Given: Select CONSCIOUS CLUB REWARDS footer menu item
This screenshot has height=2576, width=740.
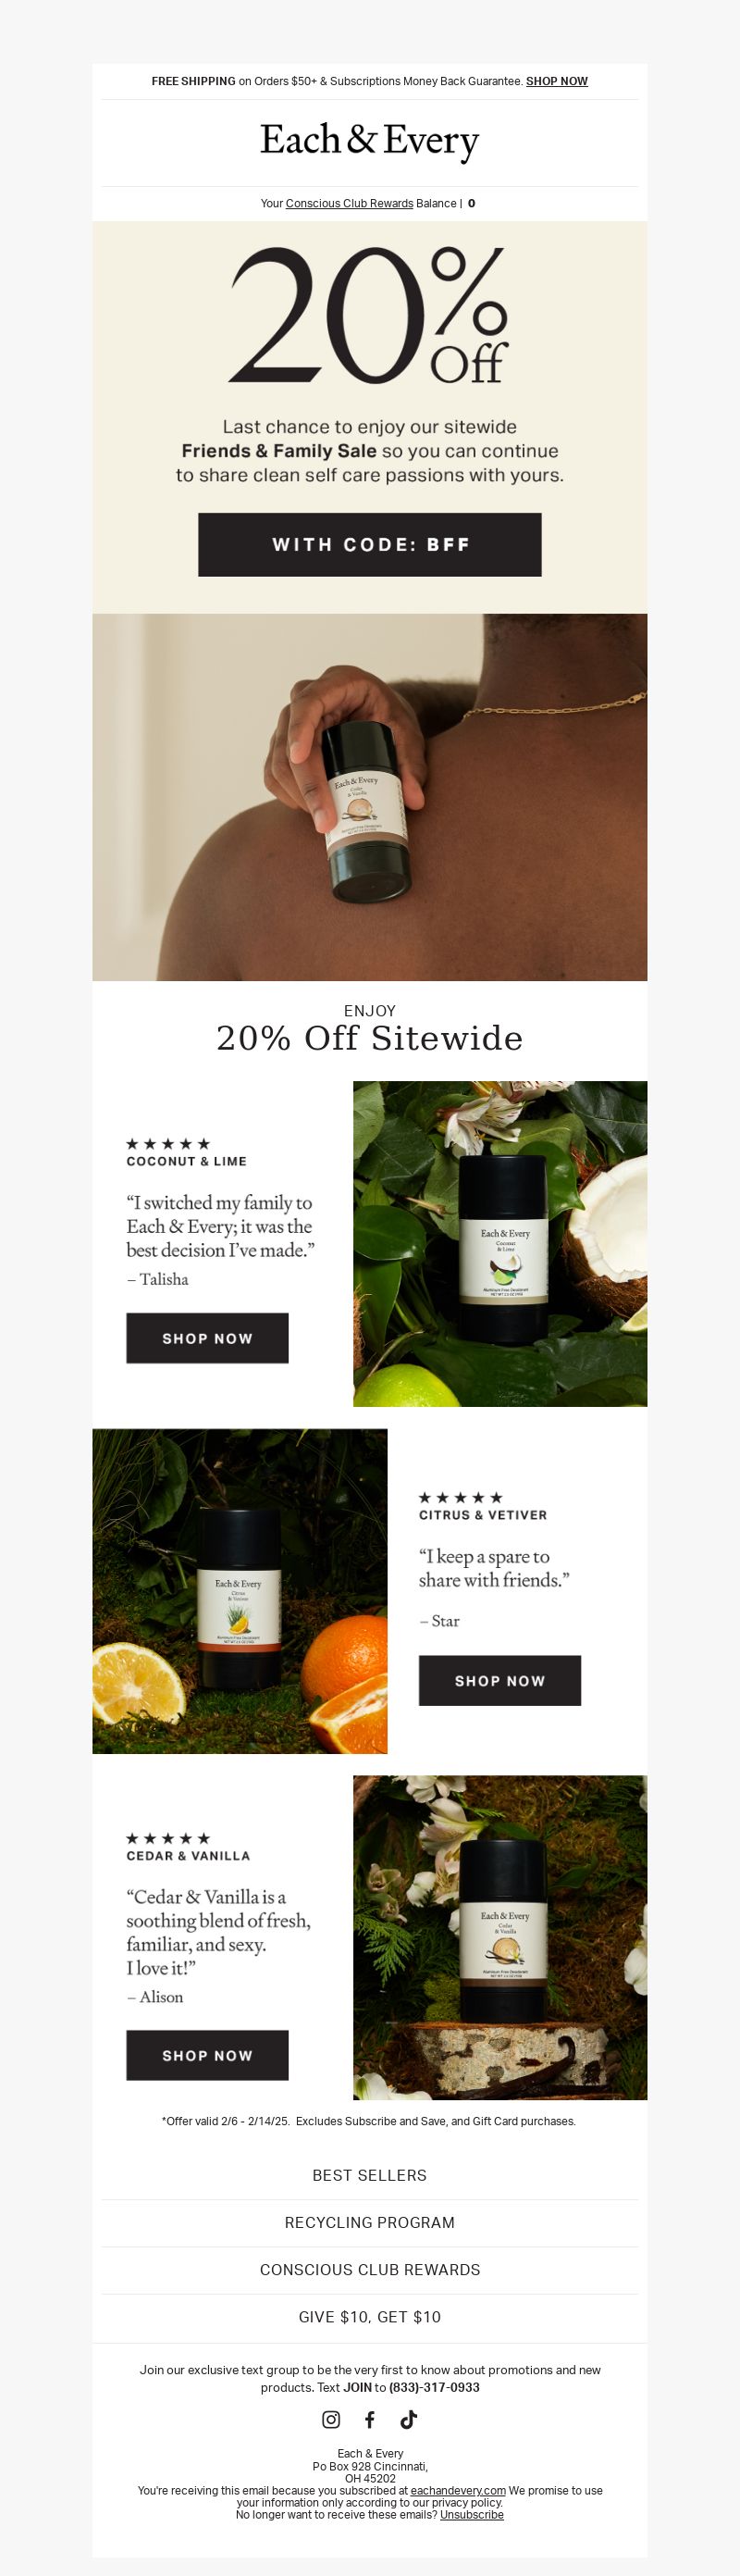Looking at the screenshot, I should [x=370, y=2269].
